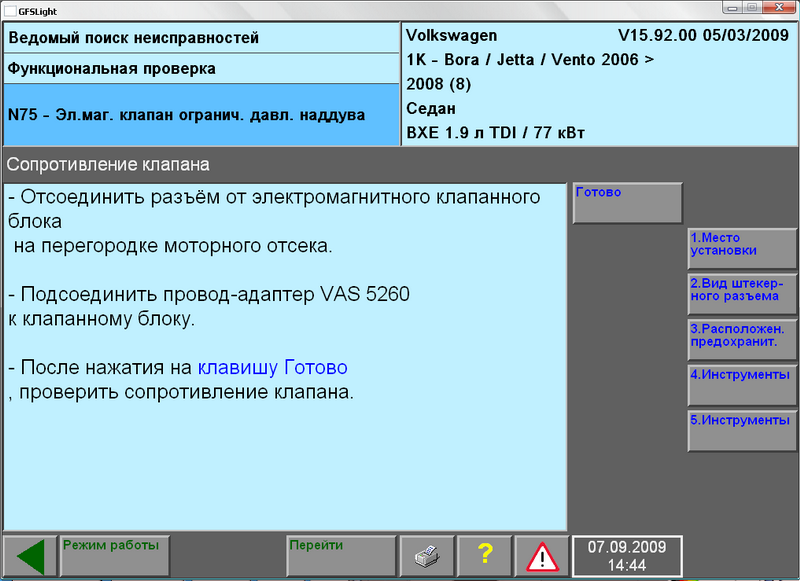The image size is (800, 581).
Task: Click the printer icon button
Action: 427,556
